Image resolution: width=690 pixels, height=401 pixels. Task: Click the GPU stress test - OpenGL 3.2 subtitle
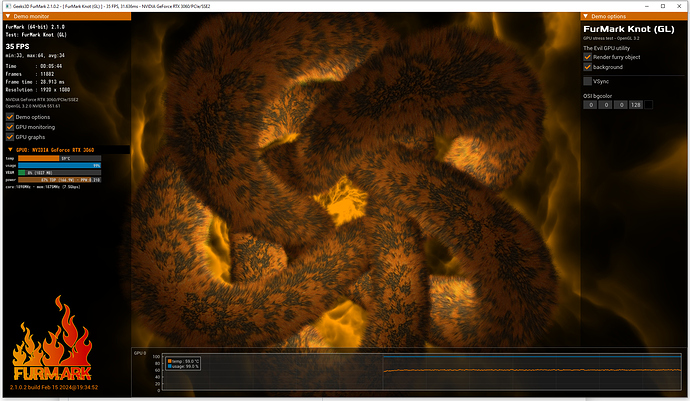tap(611, 39)
